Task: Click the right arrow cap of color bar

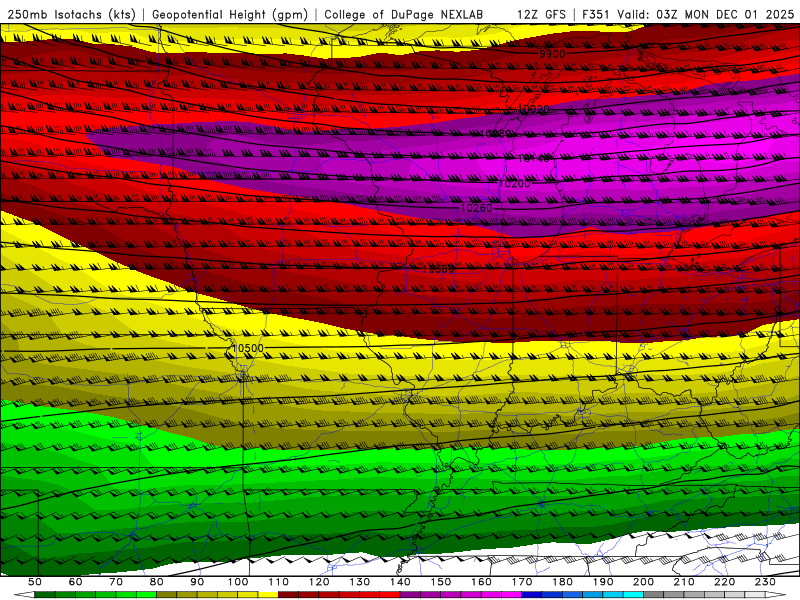Action: 776,595
